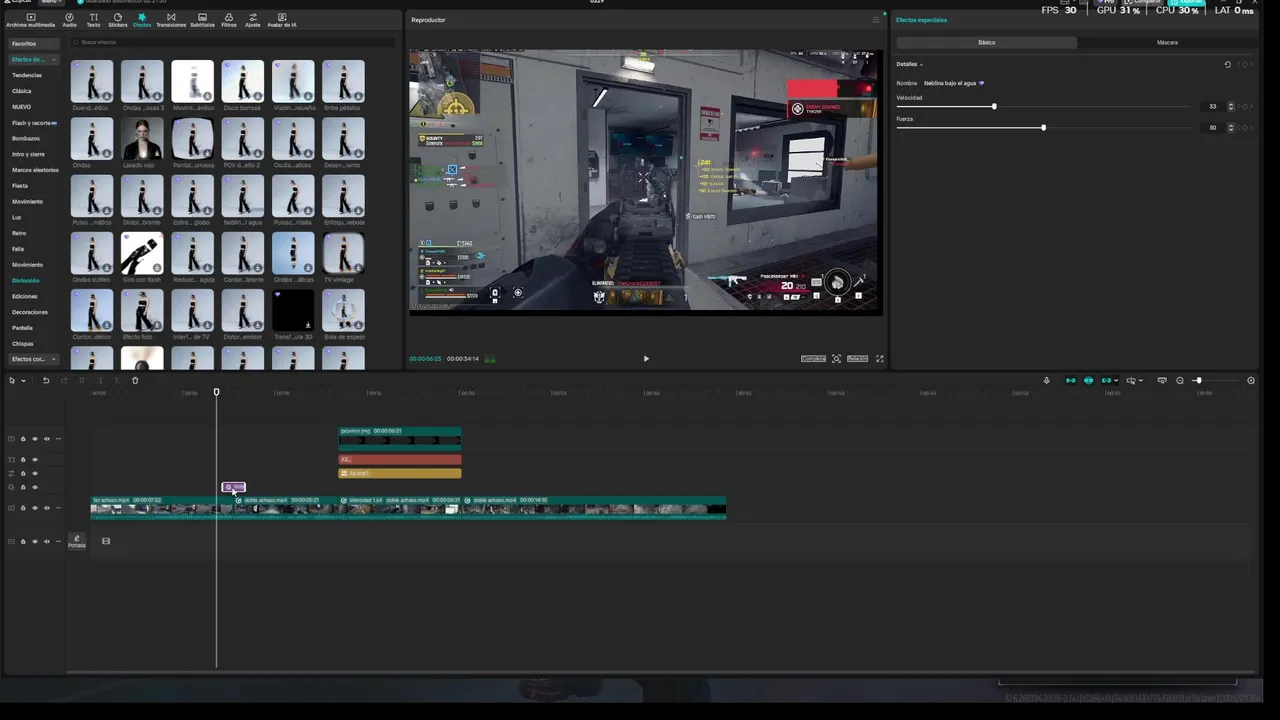The height and width of the screenshot is (720, 1280).
Task: Open the Stickers tab
Action: tap(117, 20)
